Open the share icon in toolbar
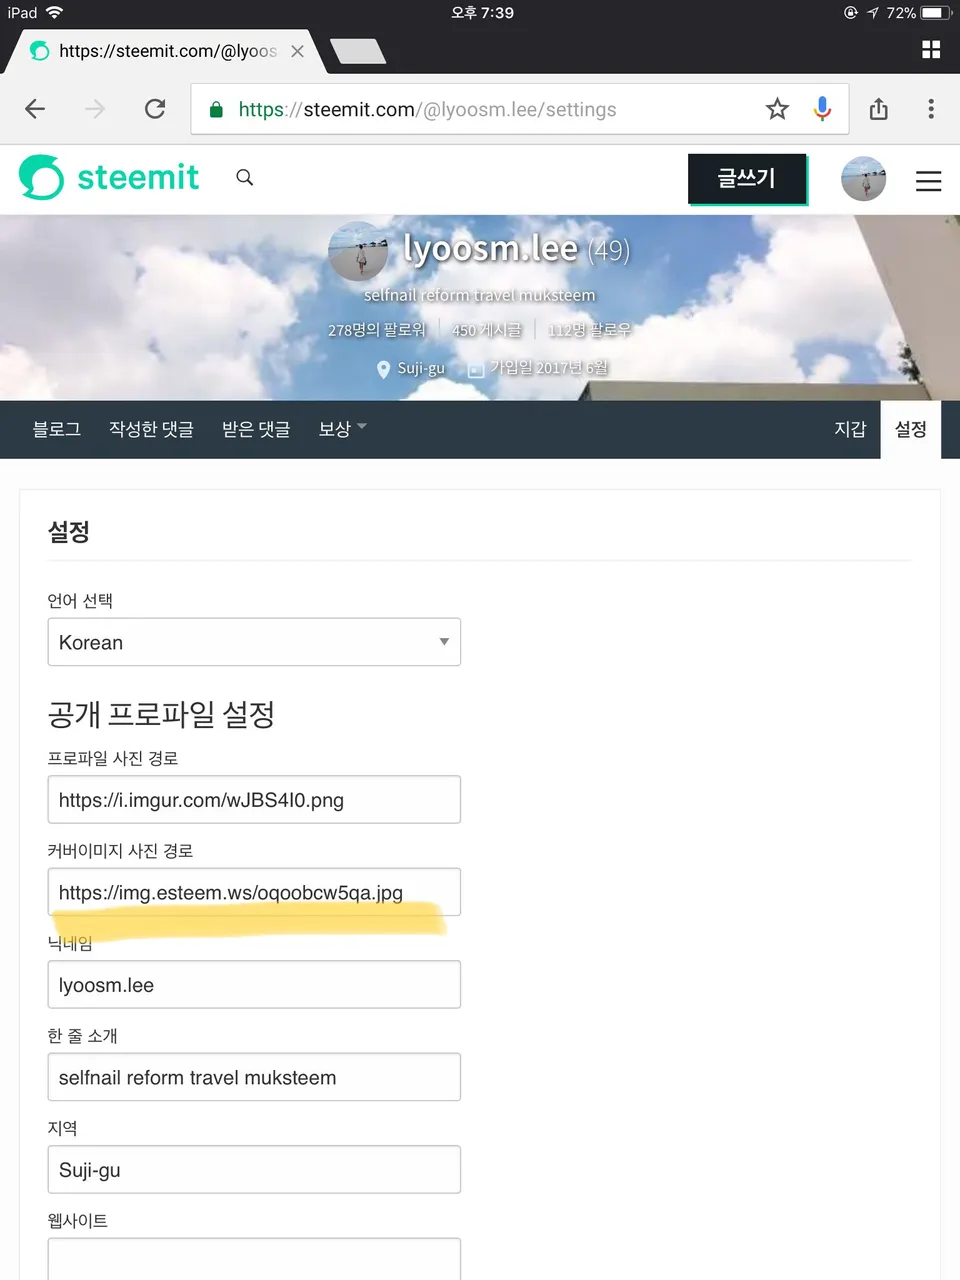960x1280 pixels. pyautogui.click(x=879, y=109)
